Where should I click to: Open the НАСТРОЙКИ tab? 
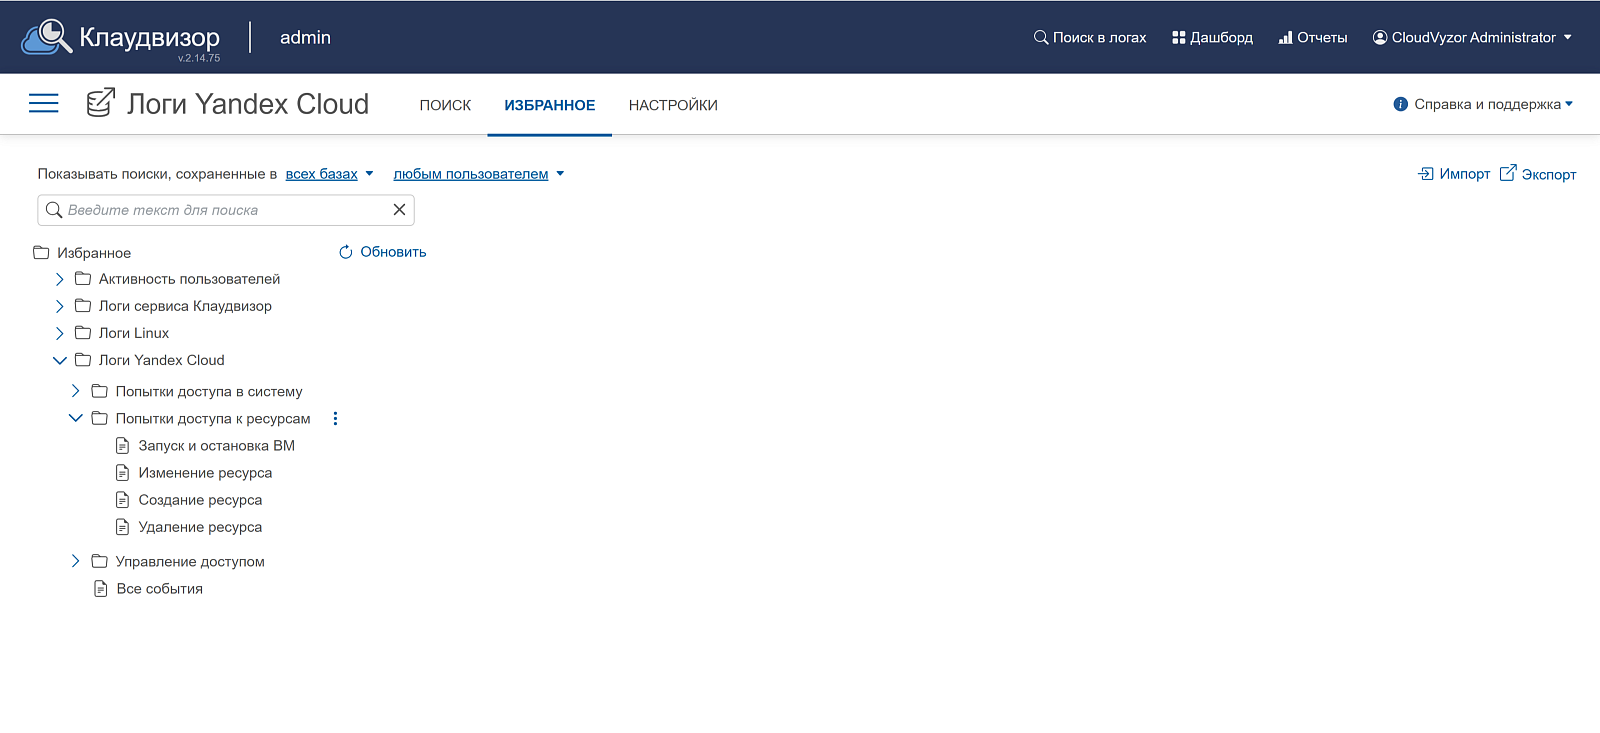tap(673, 105)
